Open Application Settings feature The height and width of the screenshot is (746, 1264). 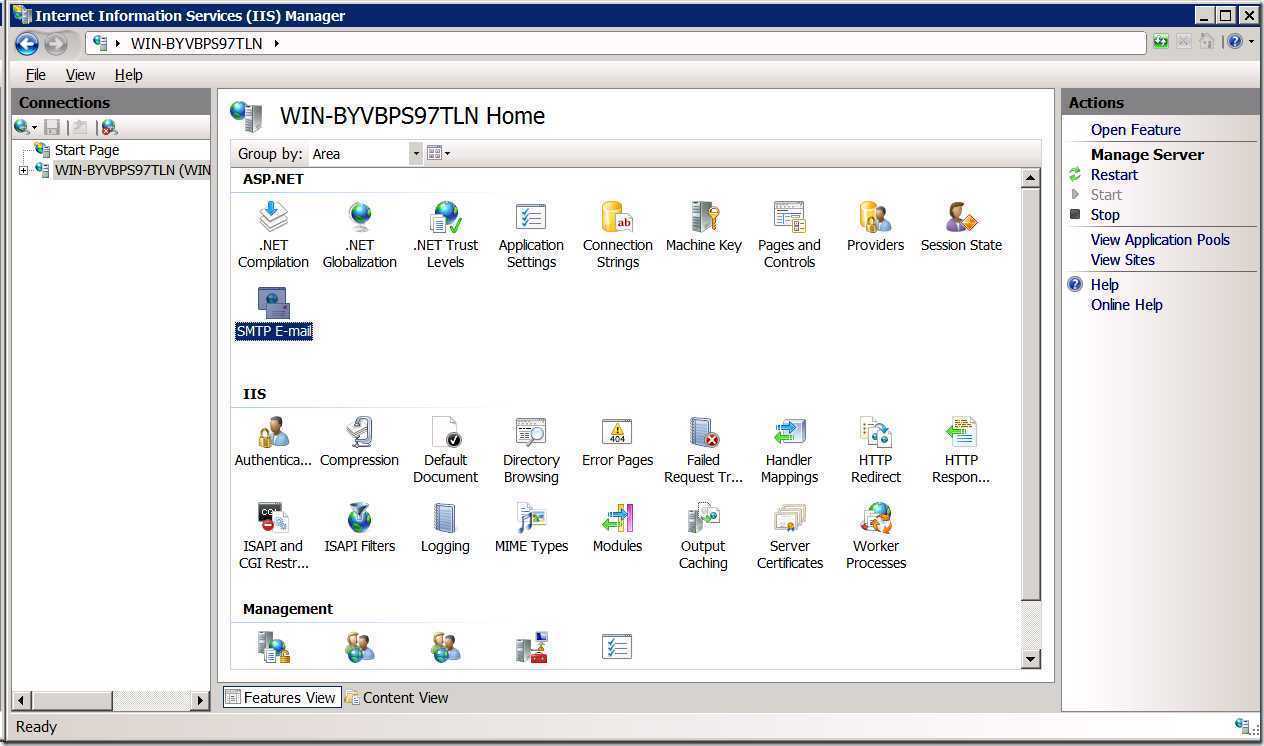click(531, 235)
